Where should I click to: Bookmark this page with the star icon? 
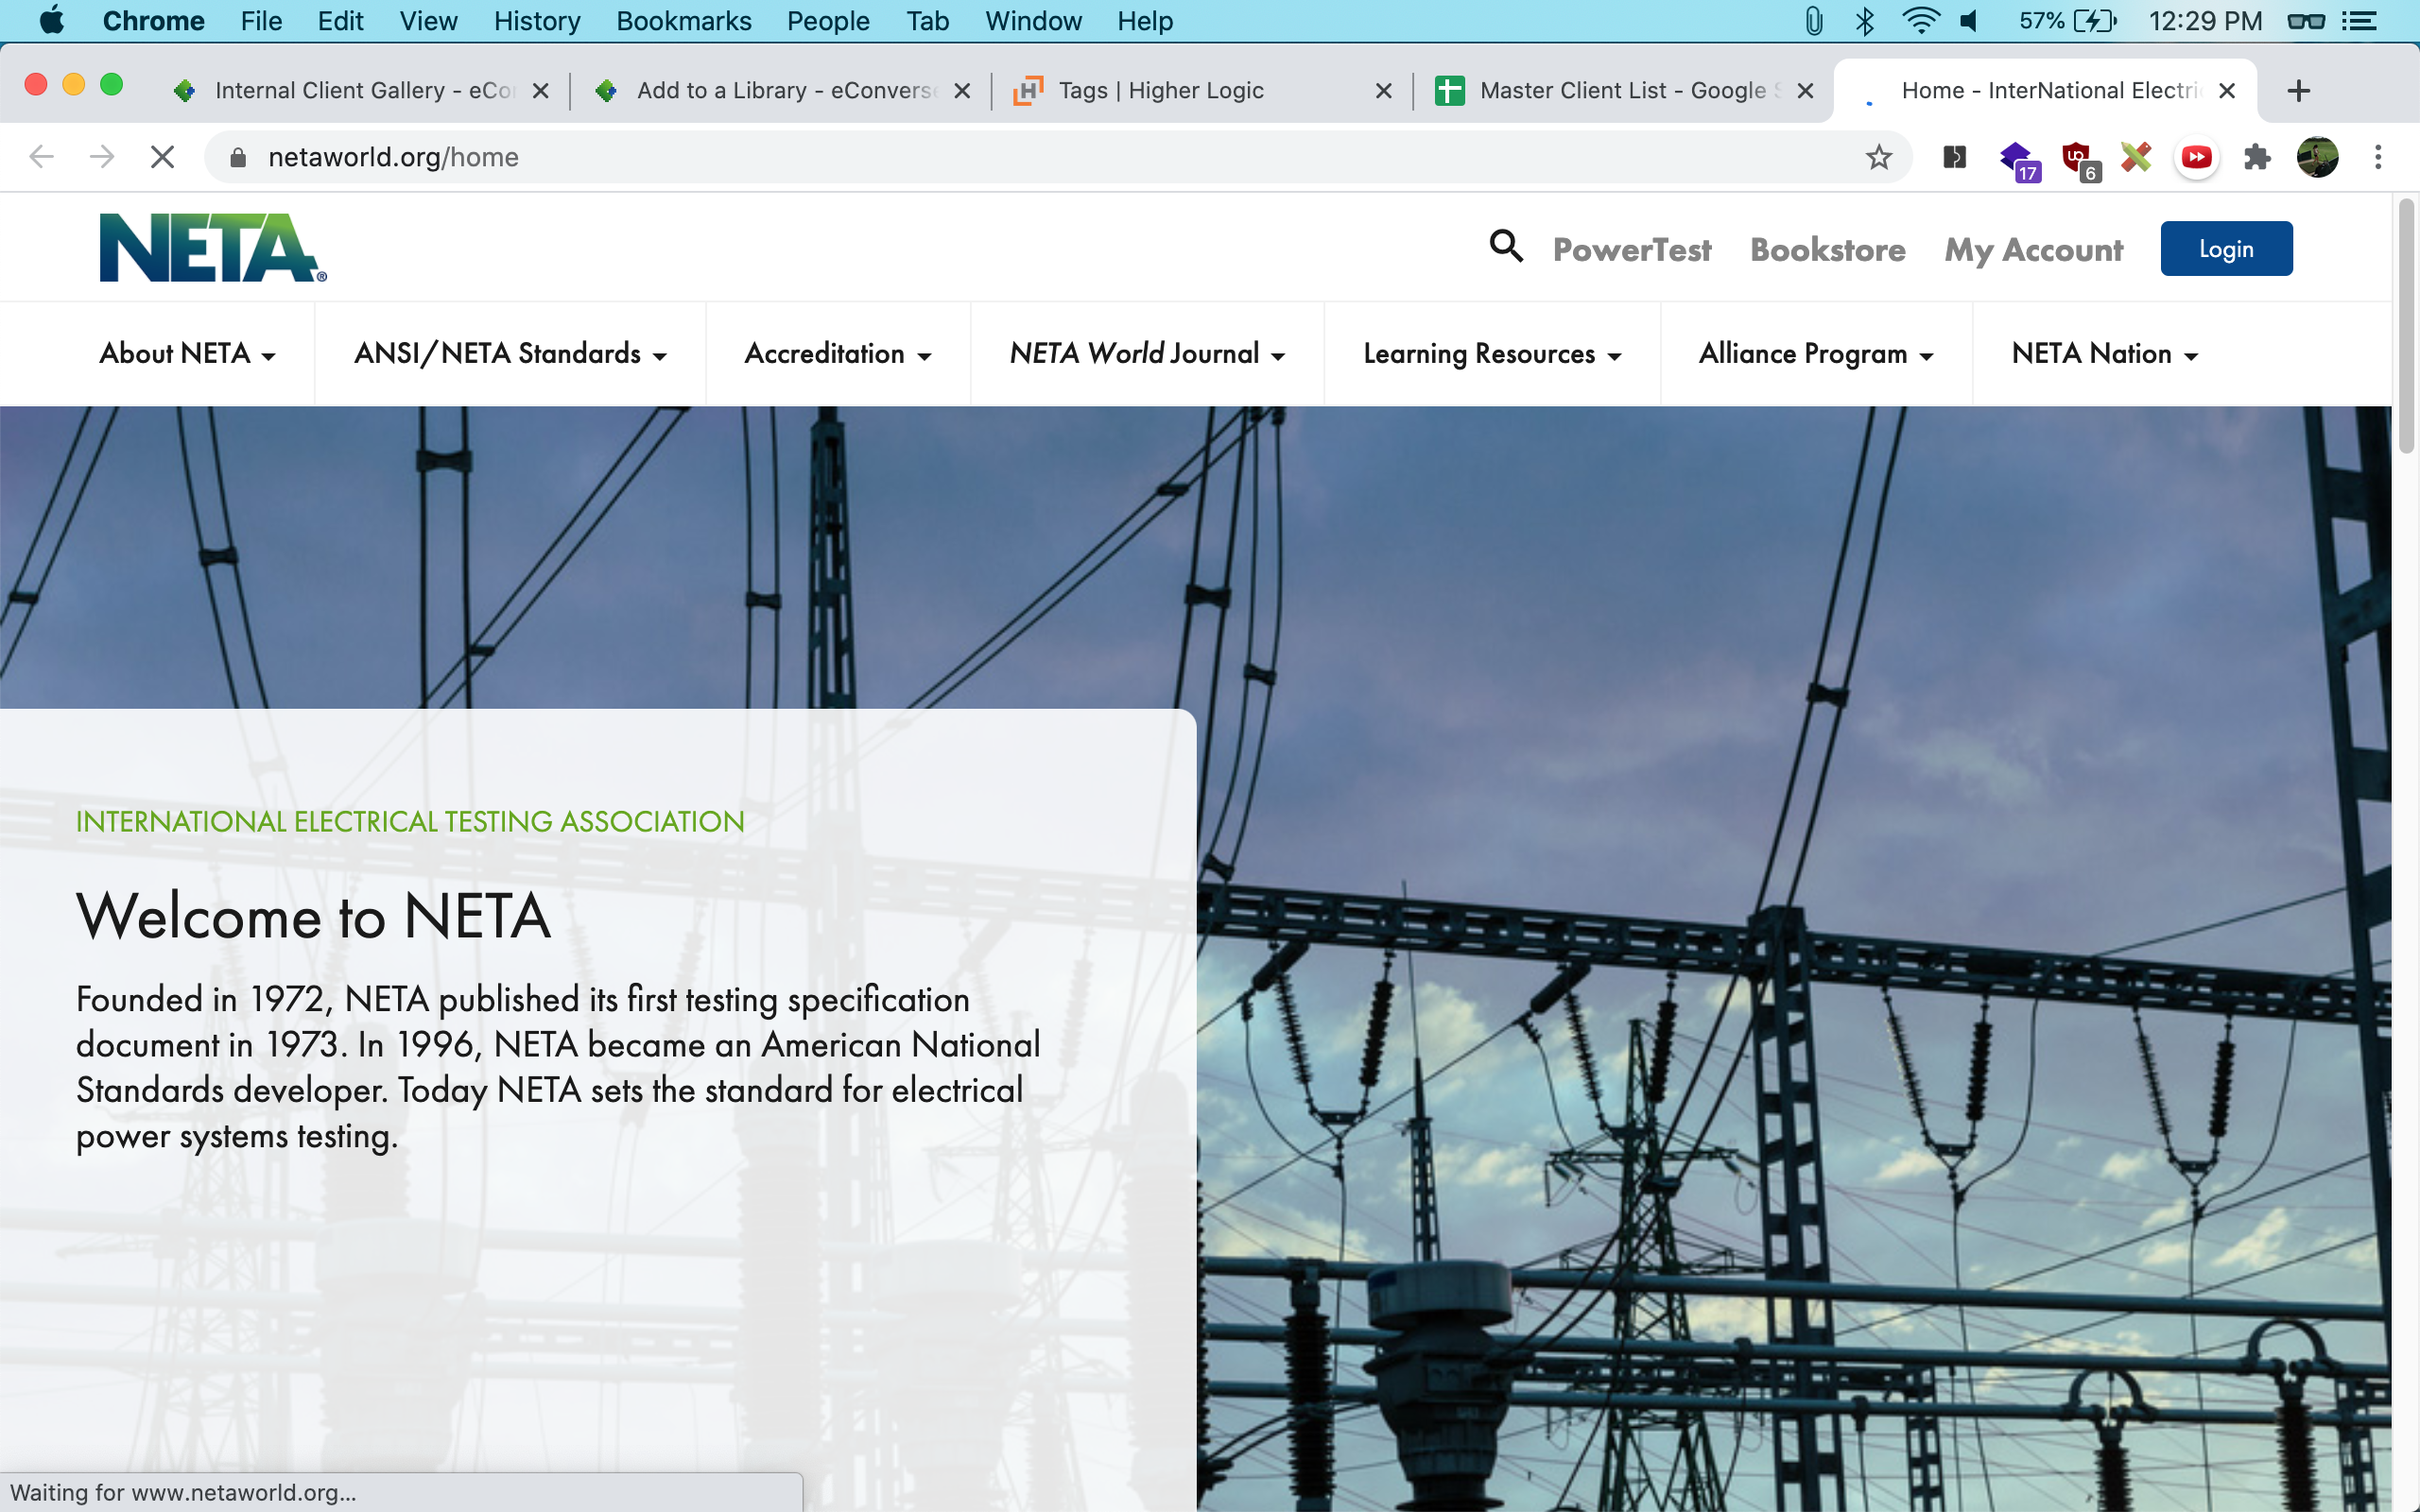1878,157
